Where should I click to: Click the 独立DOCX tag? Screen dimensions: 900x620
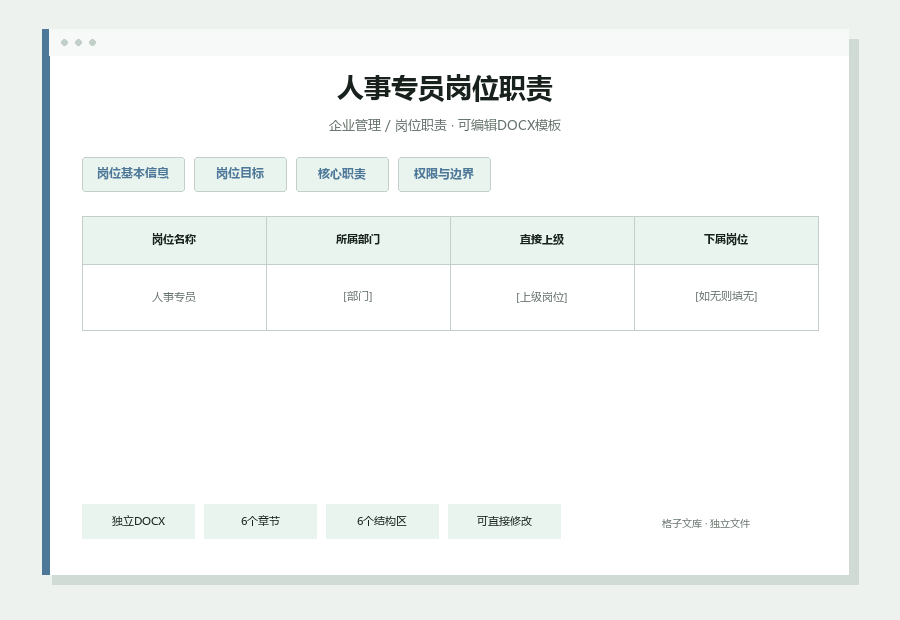click(138, 521)
